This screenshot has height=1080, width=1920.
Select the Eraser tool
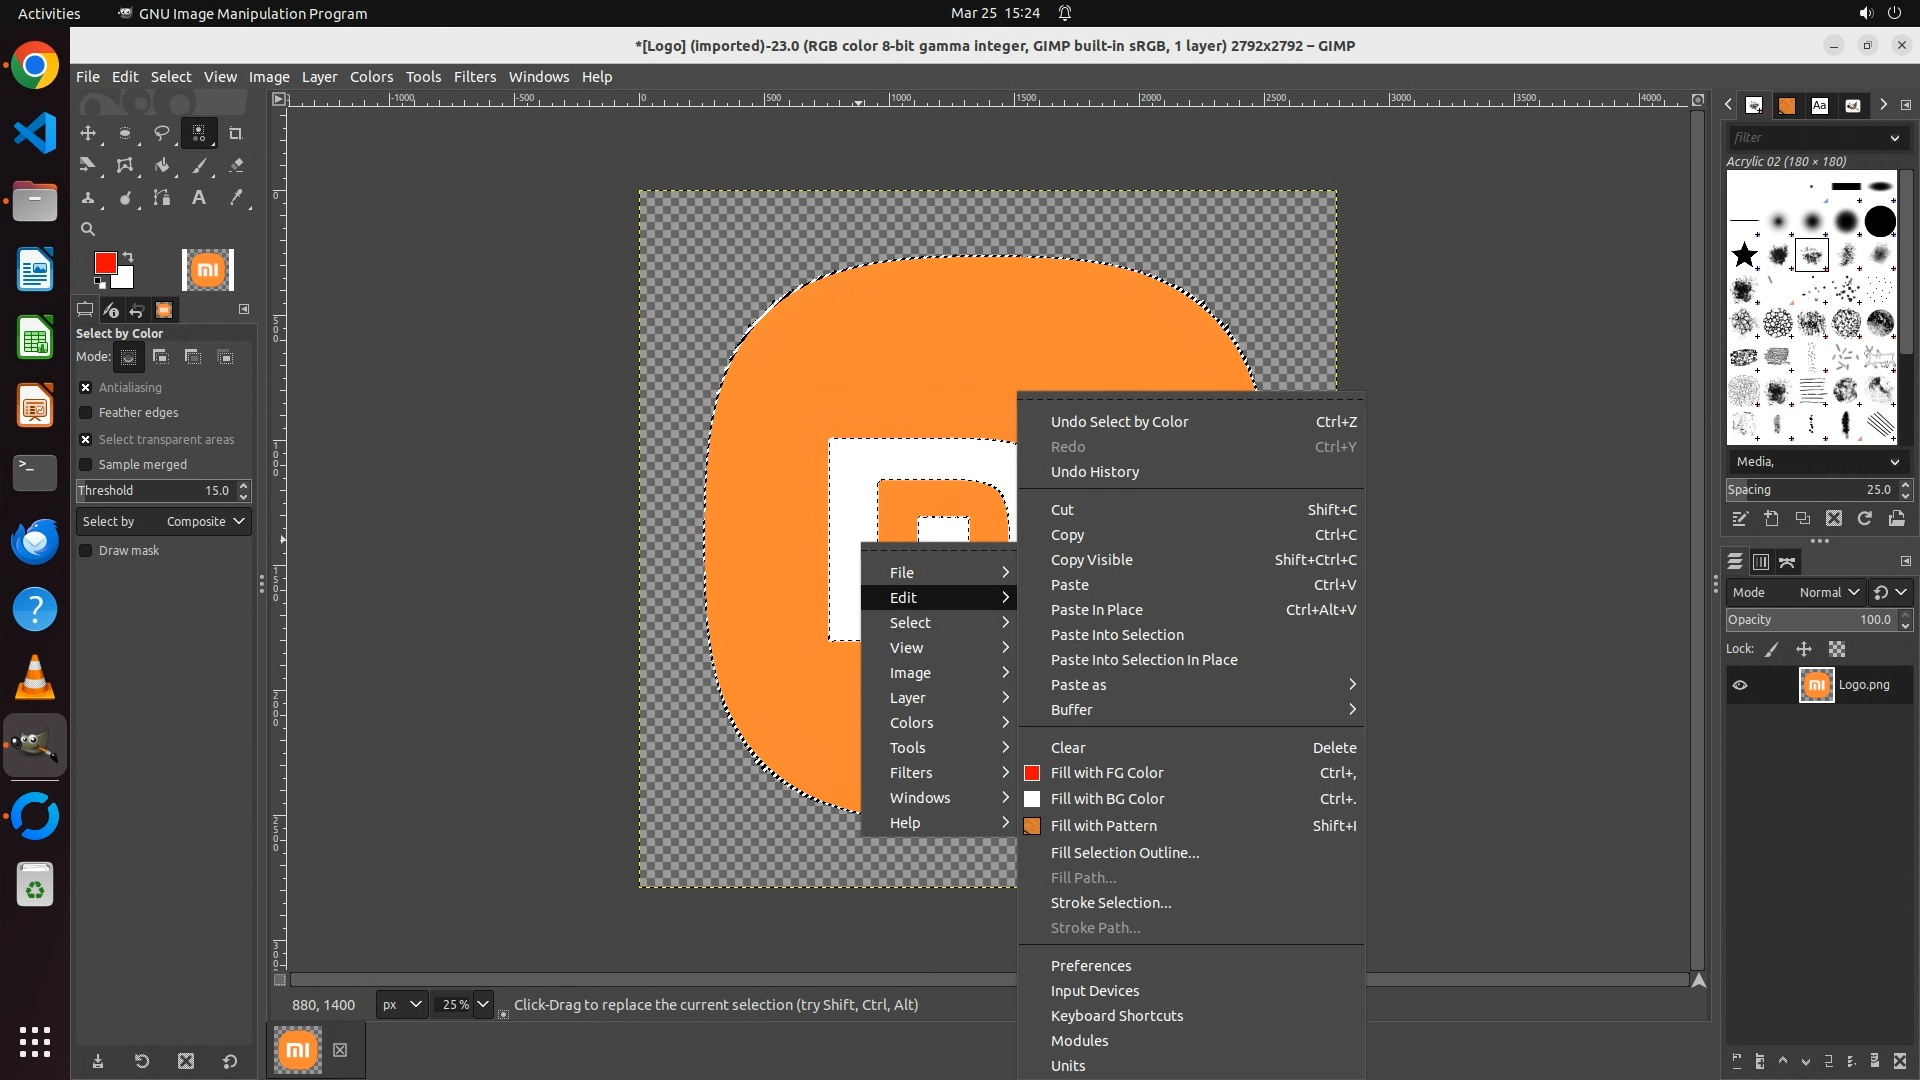click(x=236, y=166)
